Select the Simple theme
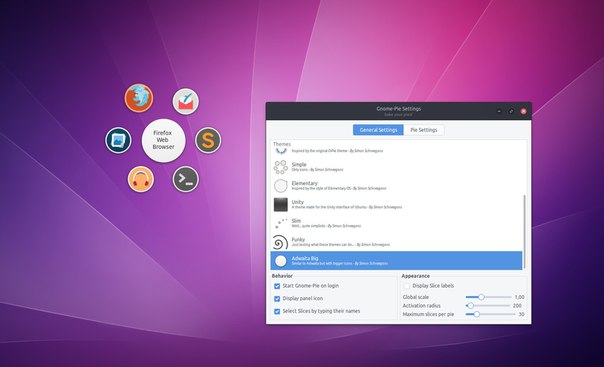Image resolution: width=604 pixels, height=367 pixels. coord(397,167)
